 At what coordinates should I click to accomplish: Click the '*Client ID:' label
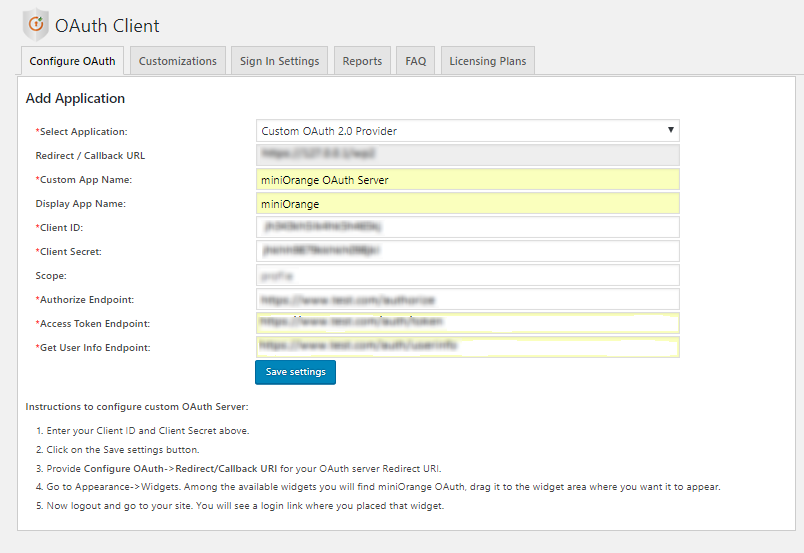point(59,228)
